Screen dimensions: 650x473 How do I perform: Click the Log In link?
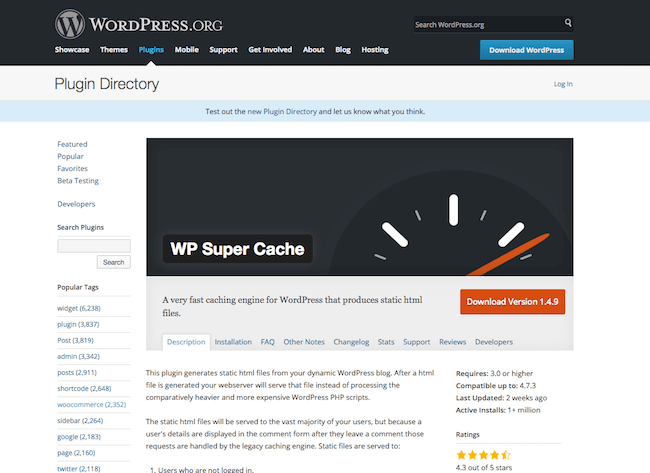(x=563, y=84)
